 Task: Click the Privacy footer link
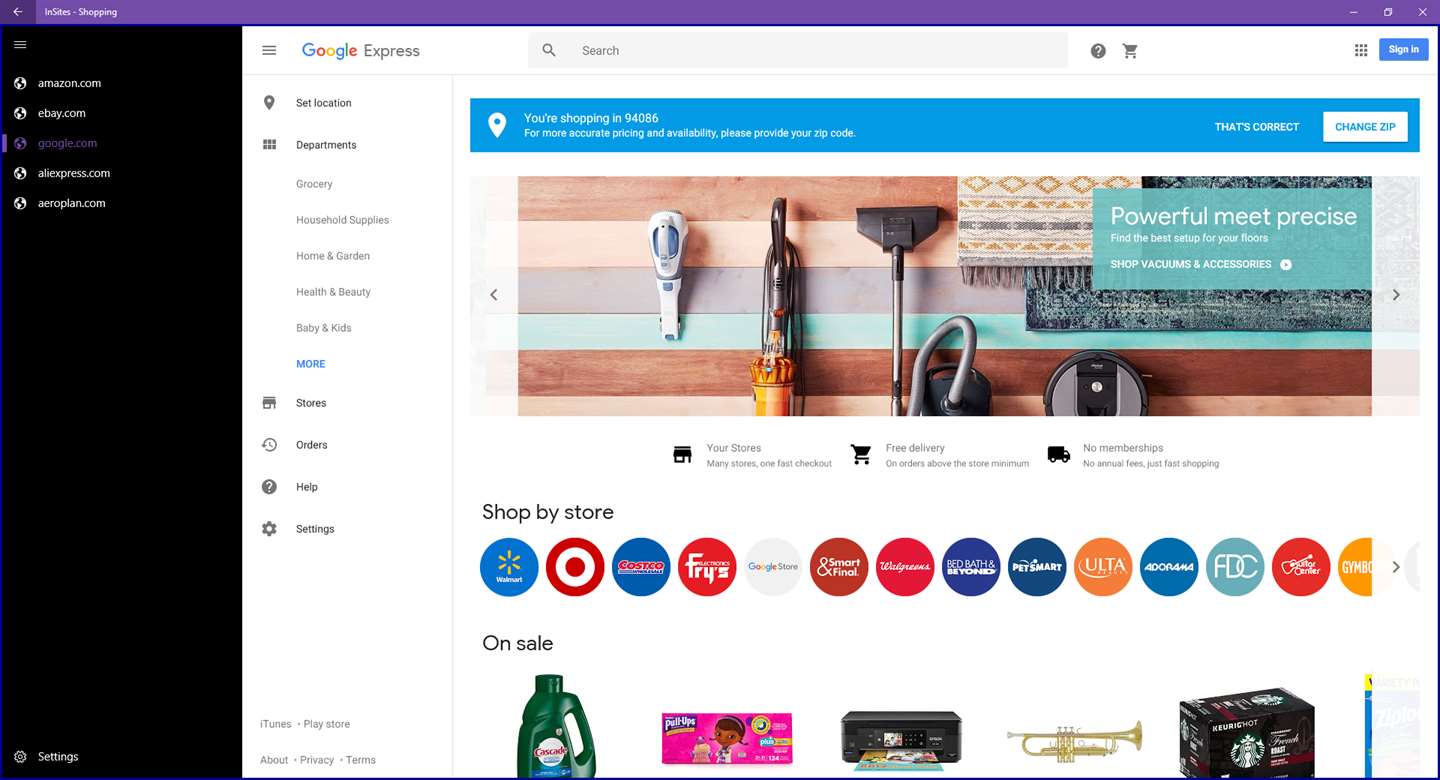point(317,760)
